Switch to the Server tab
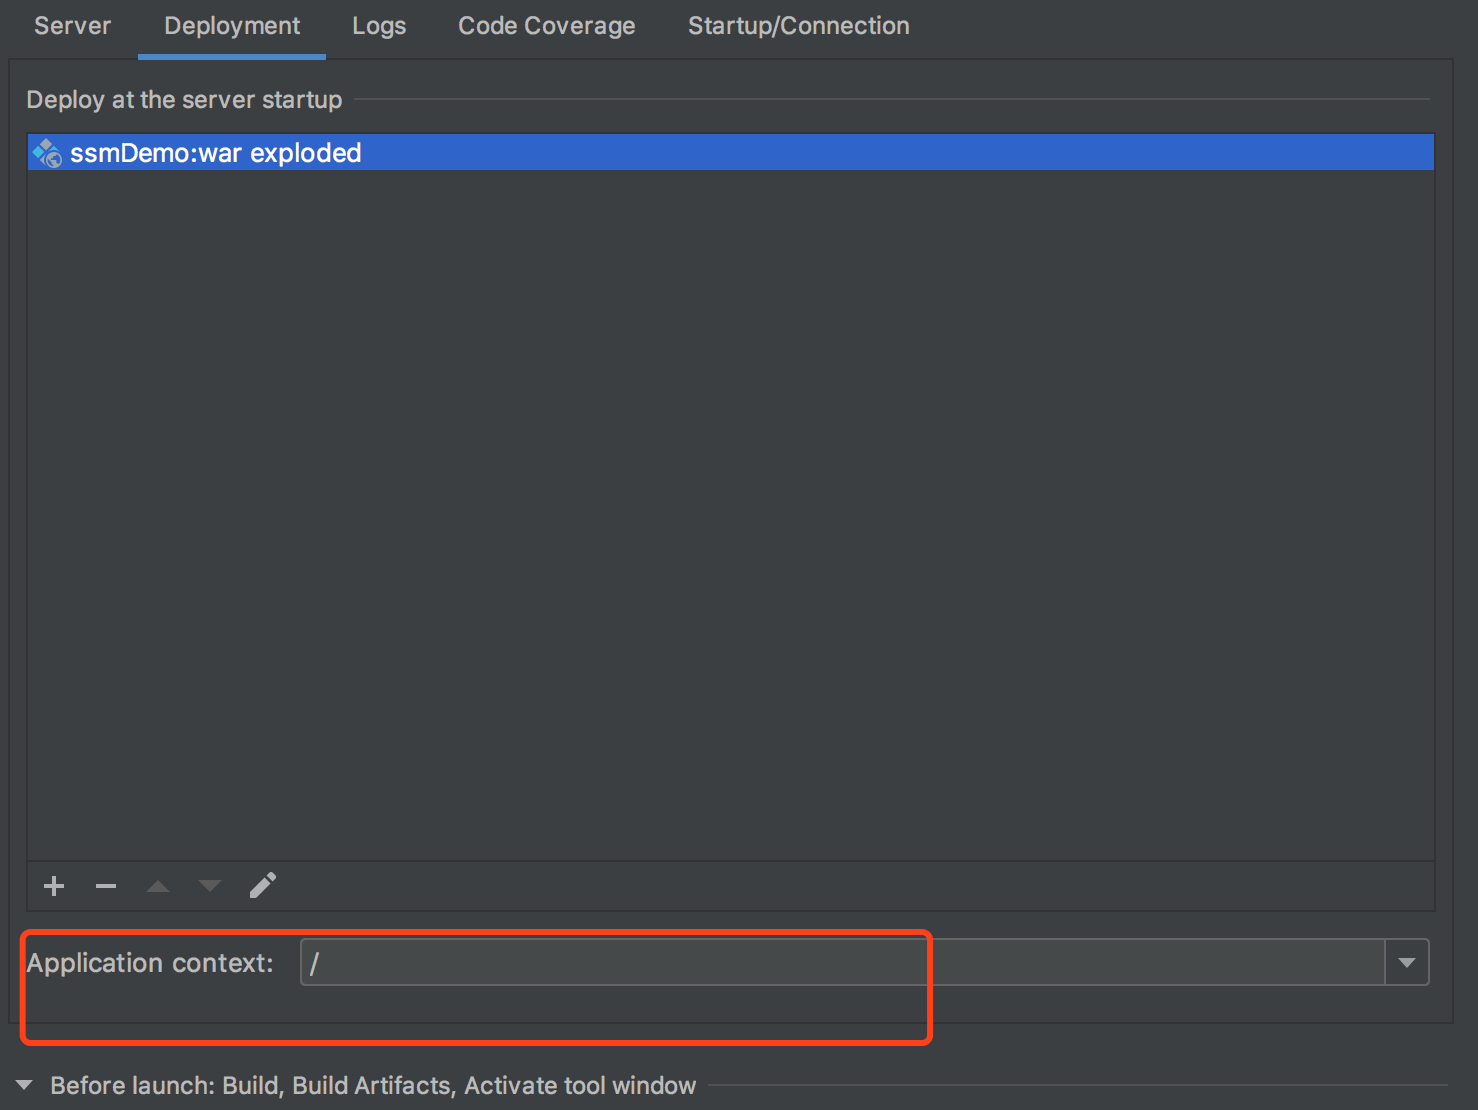 [x=72, y=26]
